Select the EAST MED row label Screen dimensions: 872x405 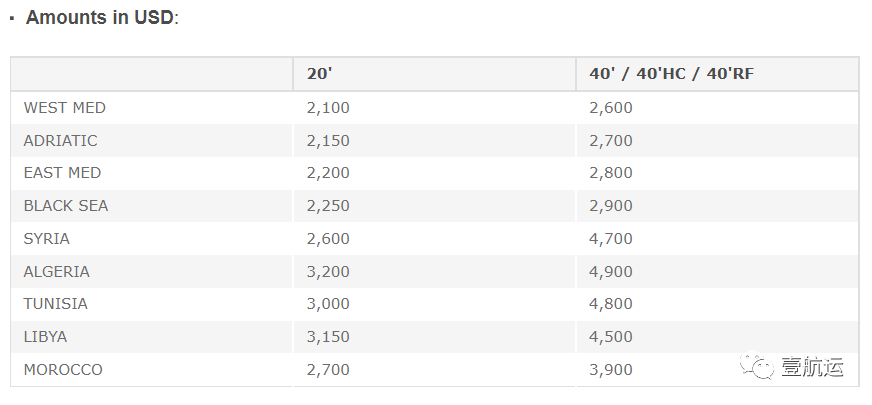tap(62, 173)
